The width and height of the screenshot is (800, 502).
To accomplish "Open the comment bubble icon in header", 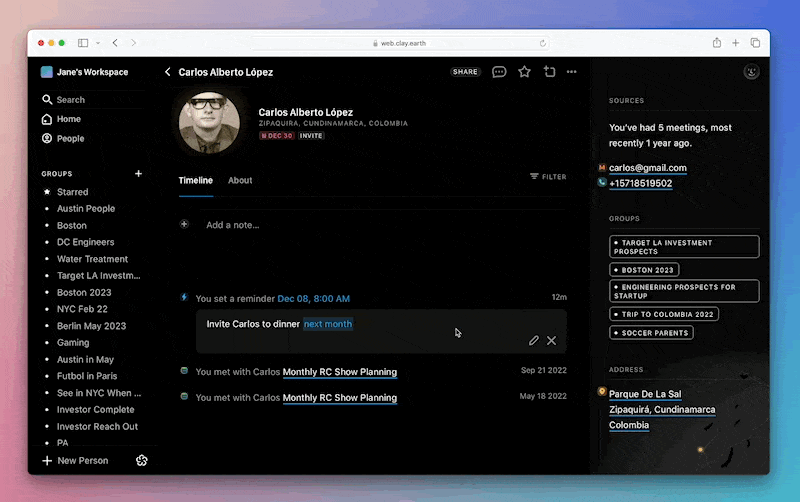I will click(499, 72).
